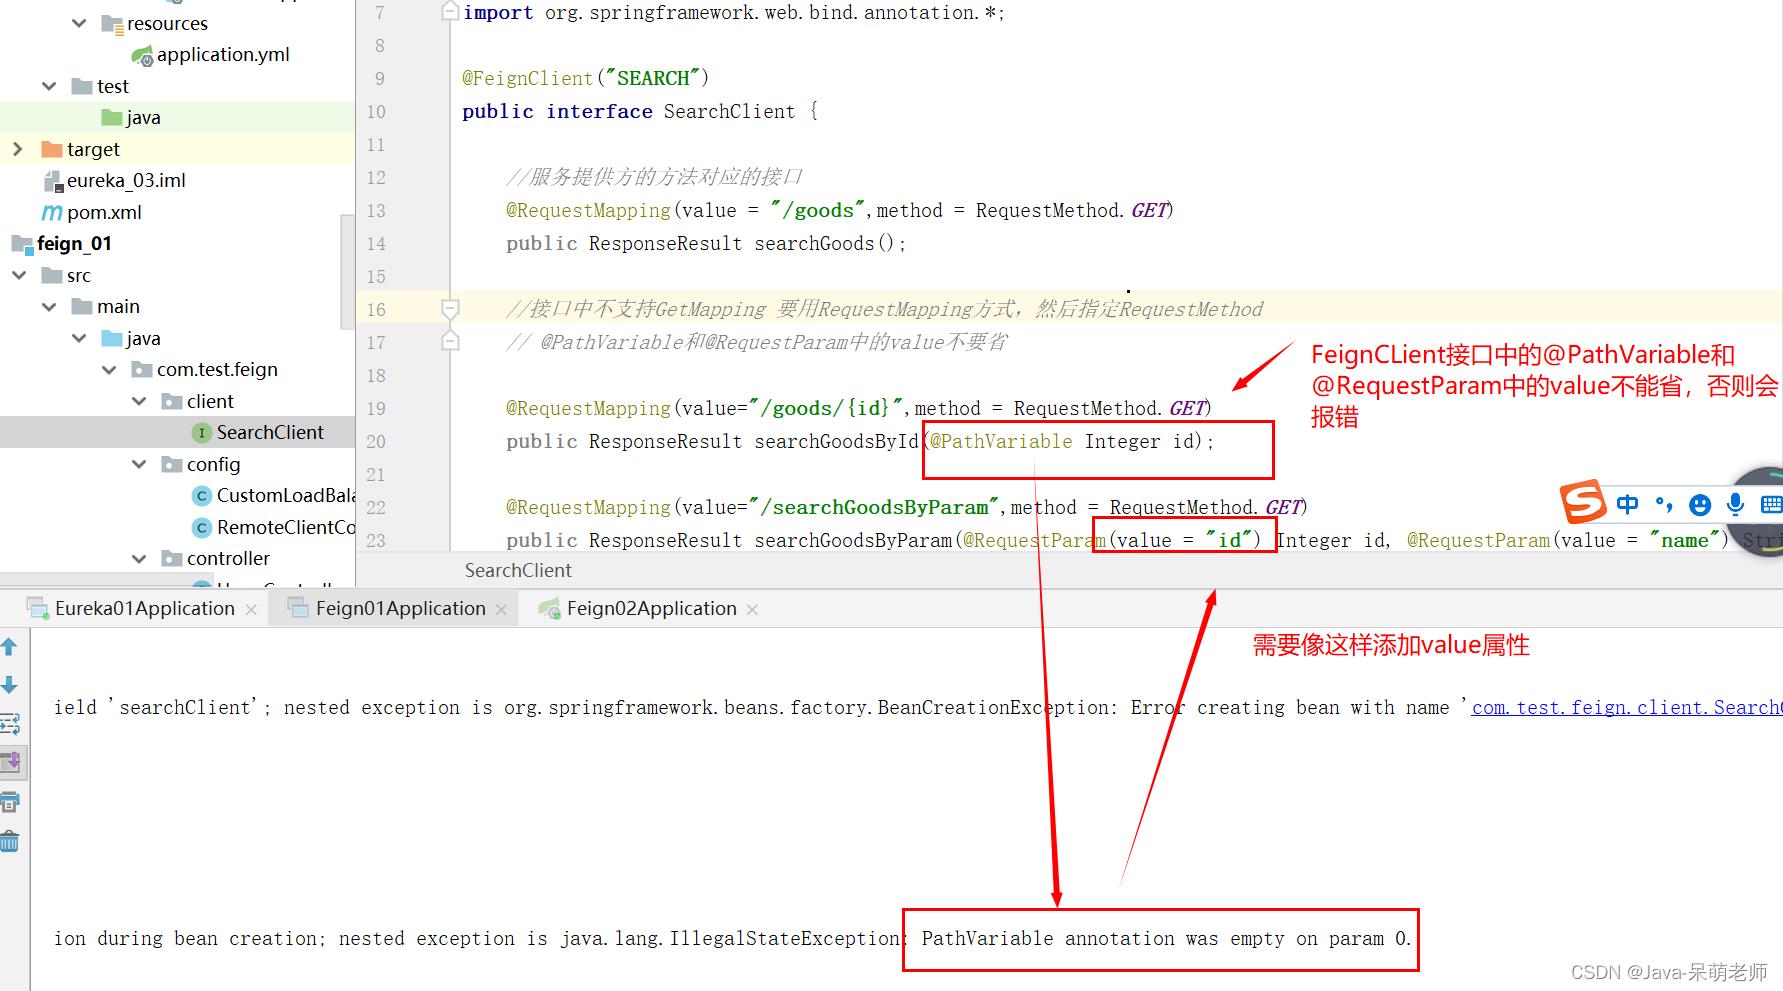Select the feign_01 module
The image size is (1783, 991).
74,244
